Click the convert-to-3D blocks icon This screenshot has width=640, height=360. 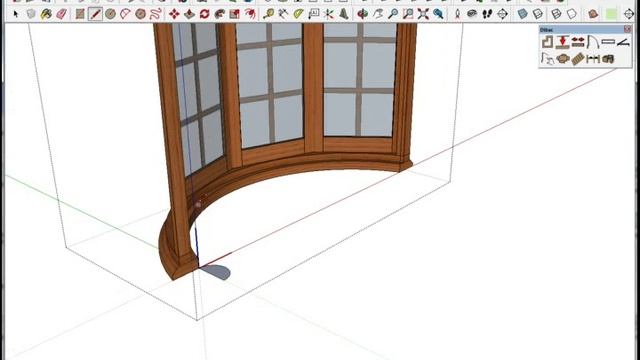coord(608,59)
